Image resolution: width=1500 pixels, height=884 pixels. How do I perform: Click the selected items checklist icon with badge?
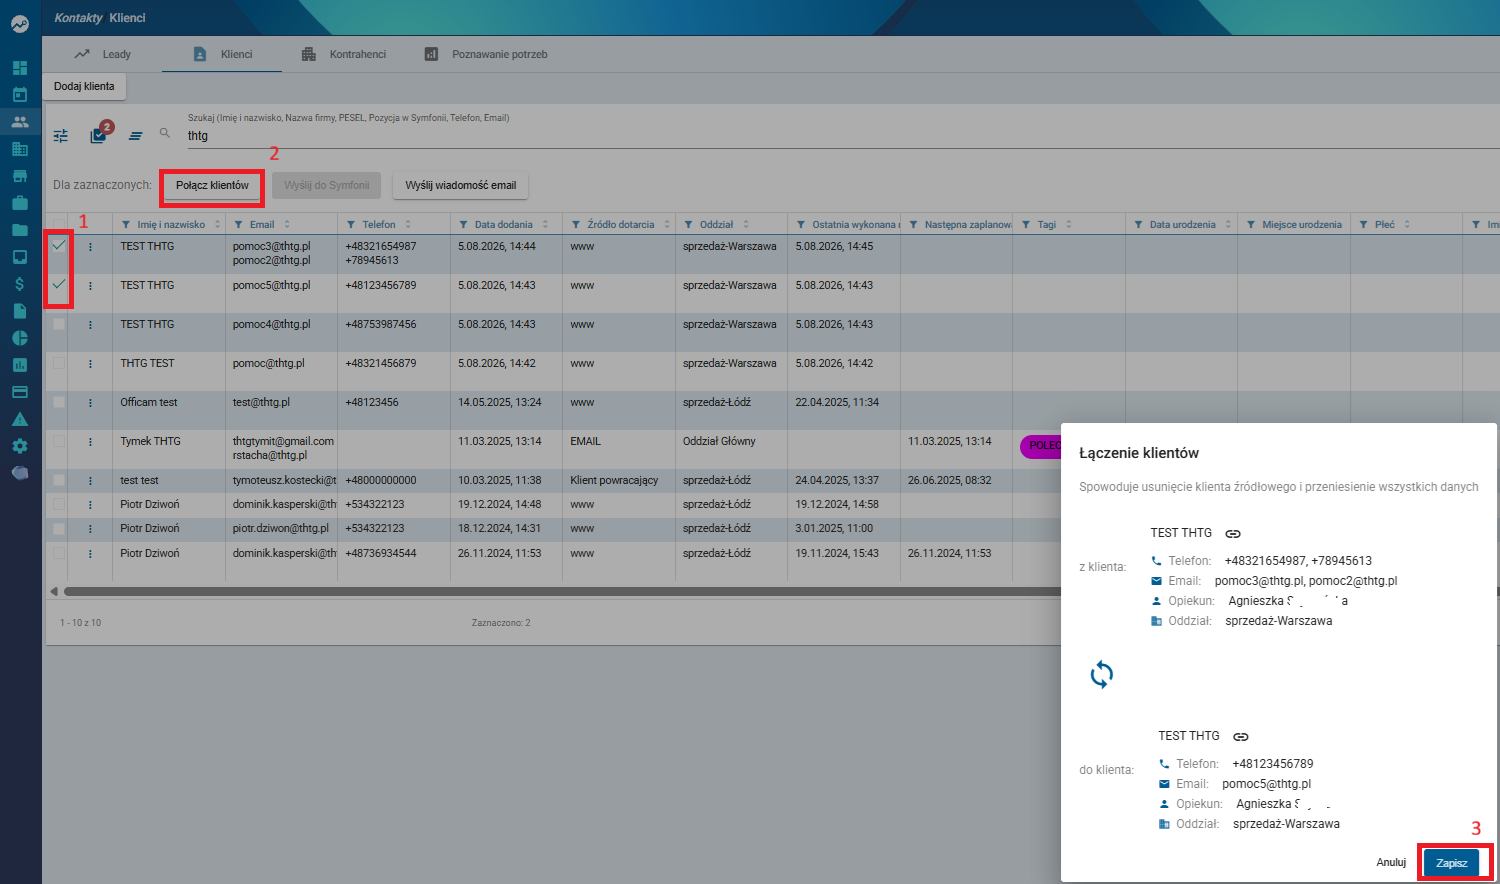[x=99, y=134]
